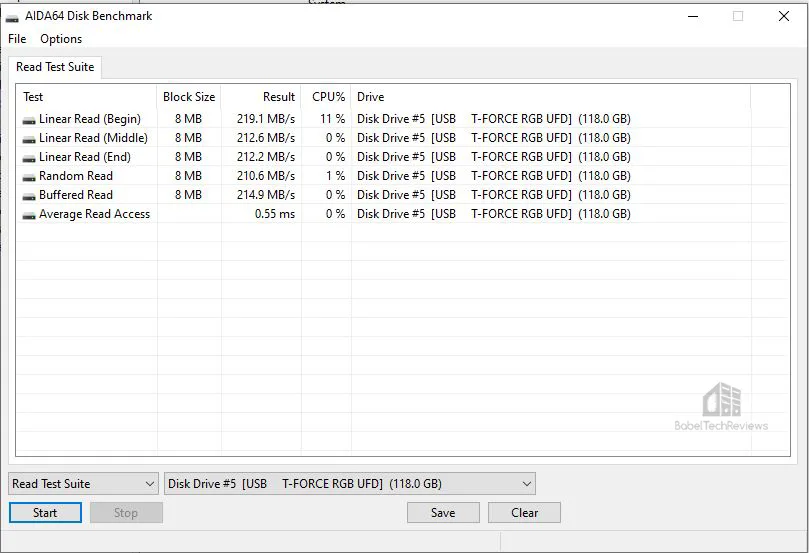Click the drive icon beside Random Read
This screenshot has width=809, height=553.
(x=29, y=177)
